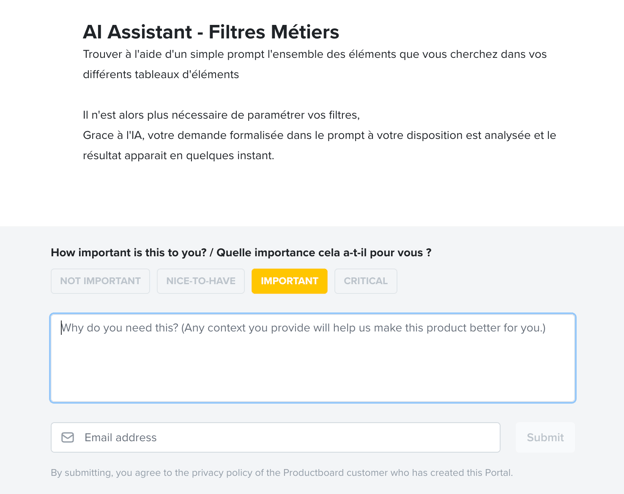The image size is (624, 494).
Task: Submit the feedback form
Action: click(x=545, y=437)
